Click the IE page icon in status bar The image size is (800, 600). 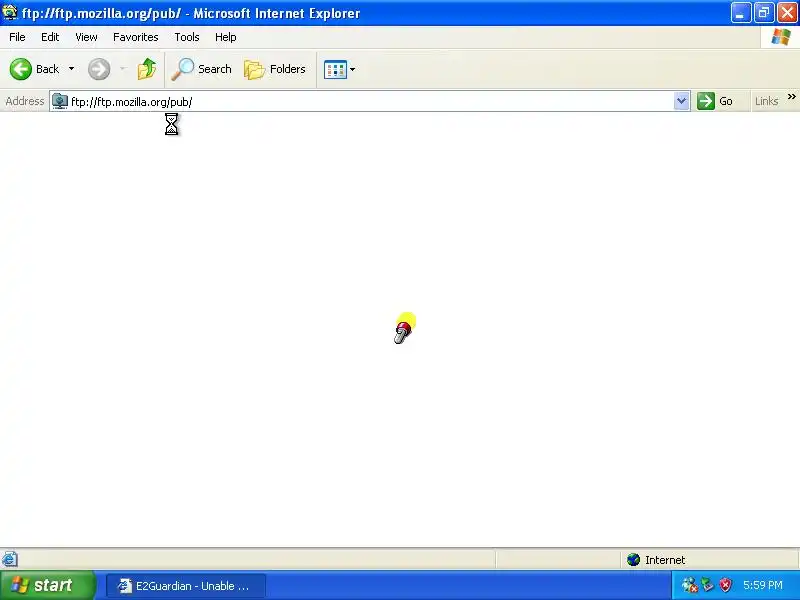[10, 559]
